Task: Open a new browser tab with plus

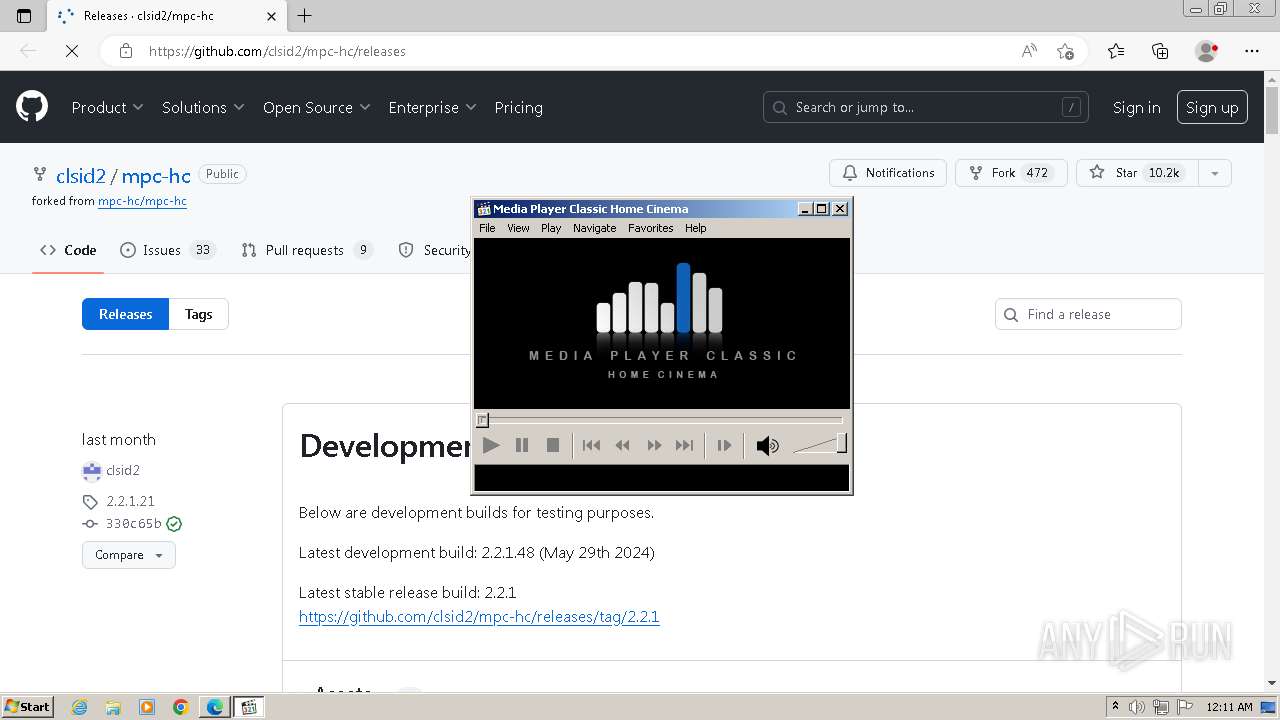Action: click(305, 16)
